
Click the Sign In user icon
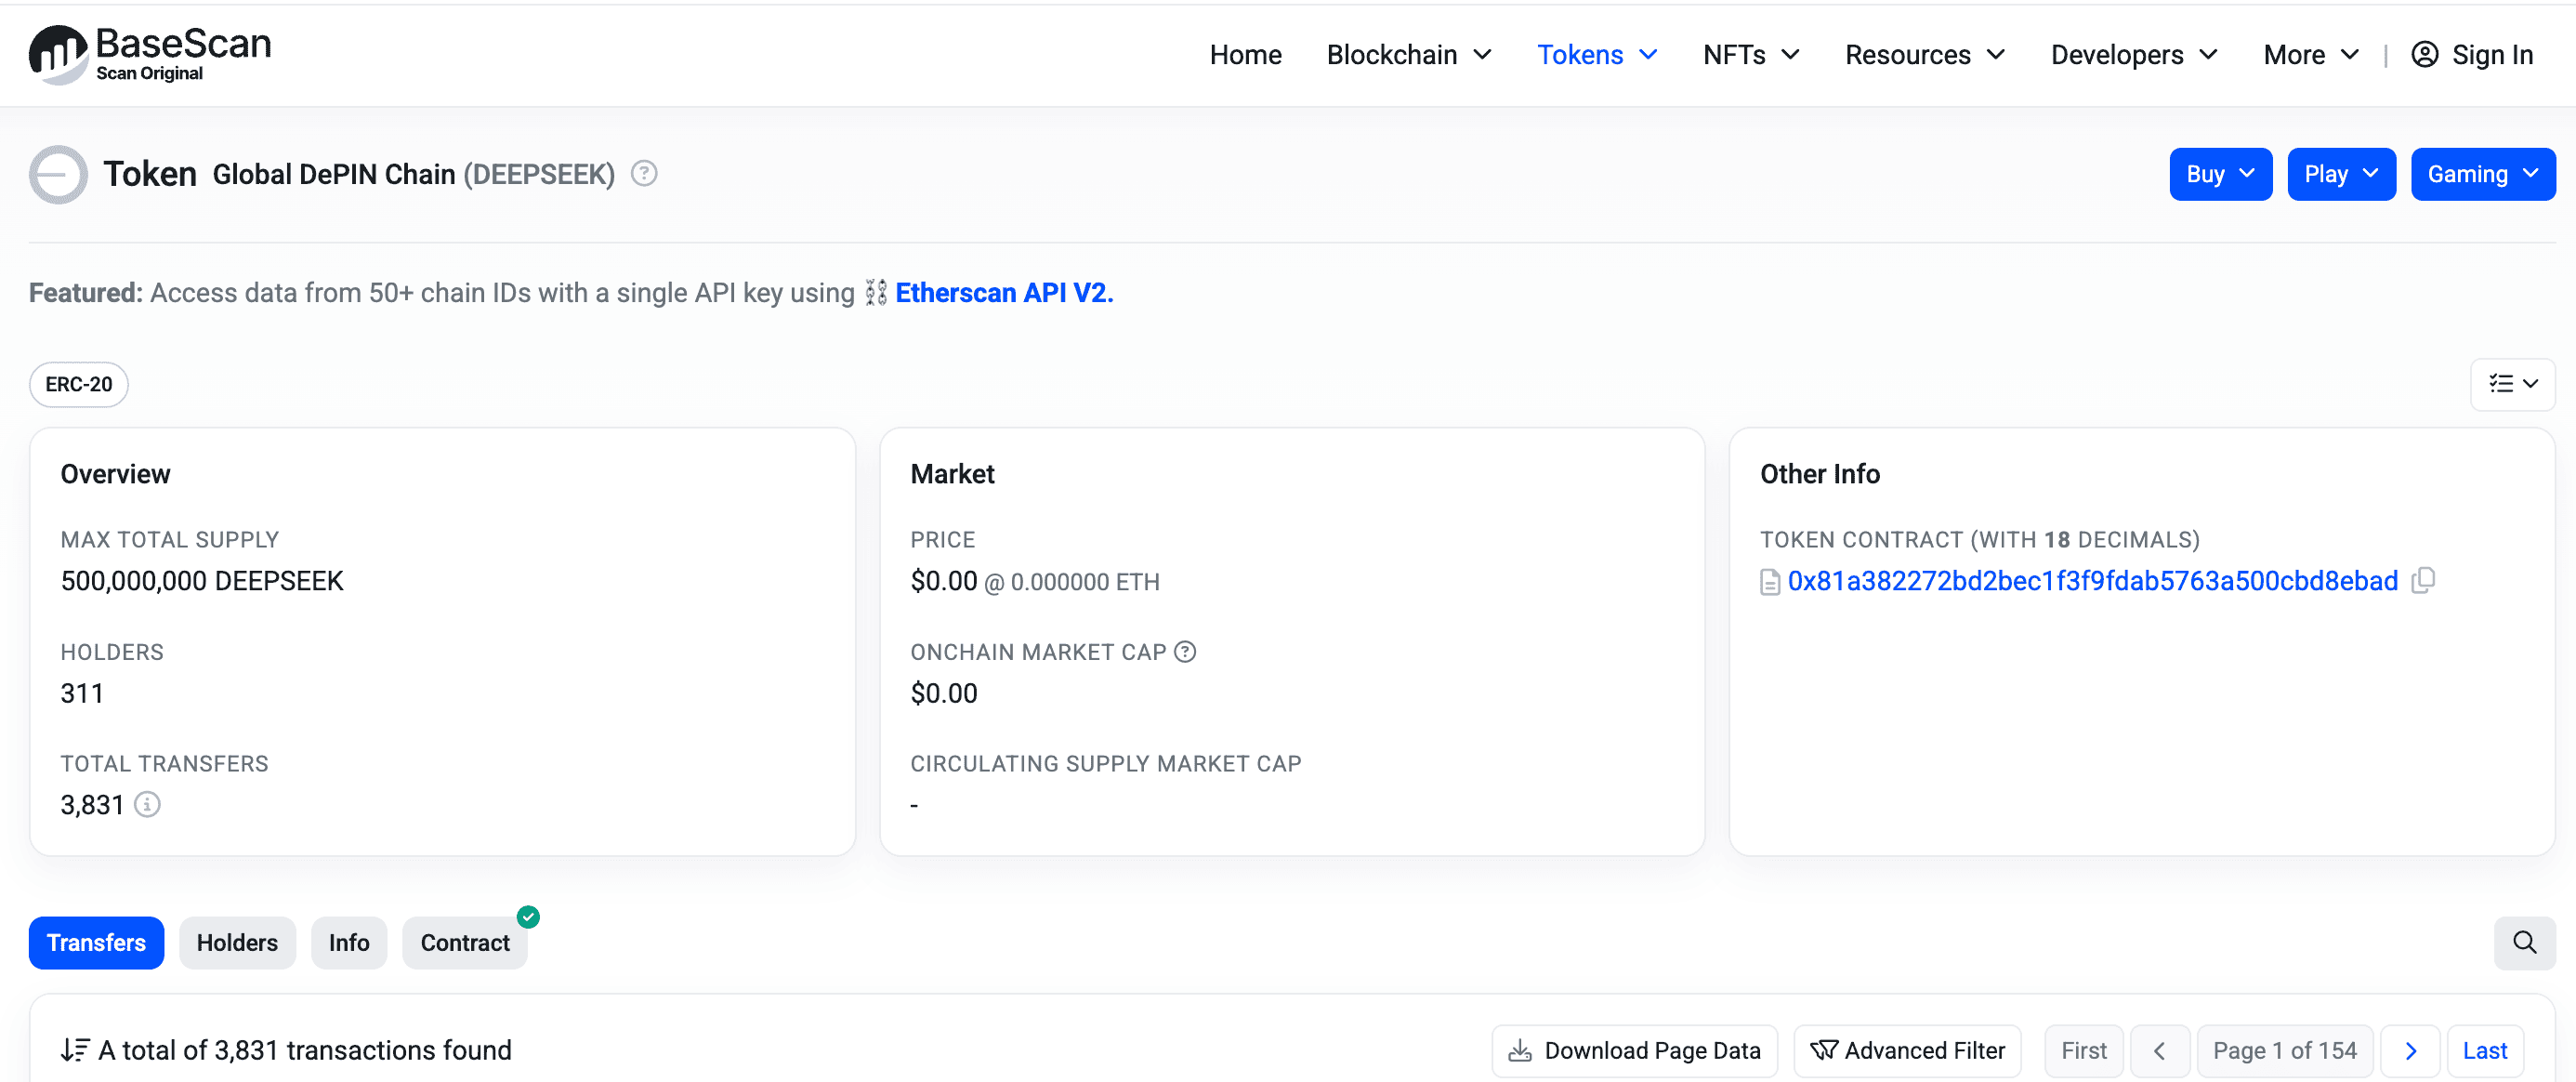click(2424, 54)
